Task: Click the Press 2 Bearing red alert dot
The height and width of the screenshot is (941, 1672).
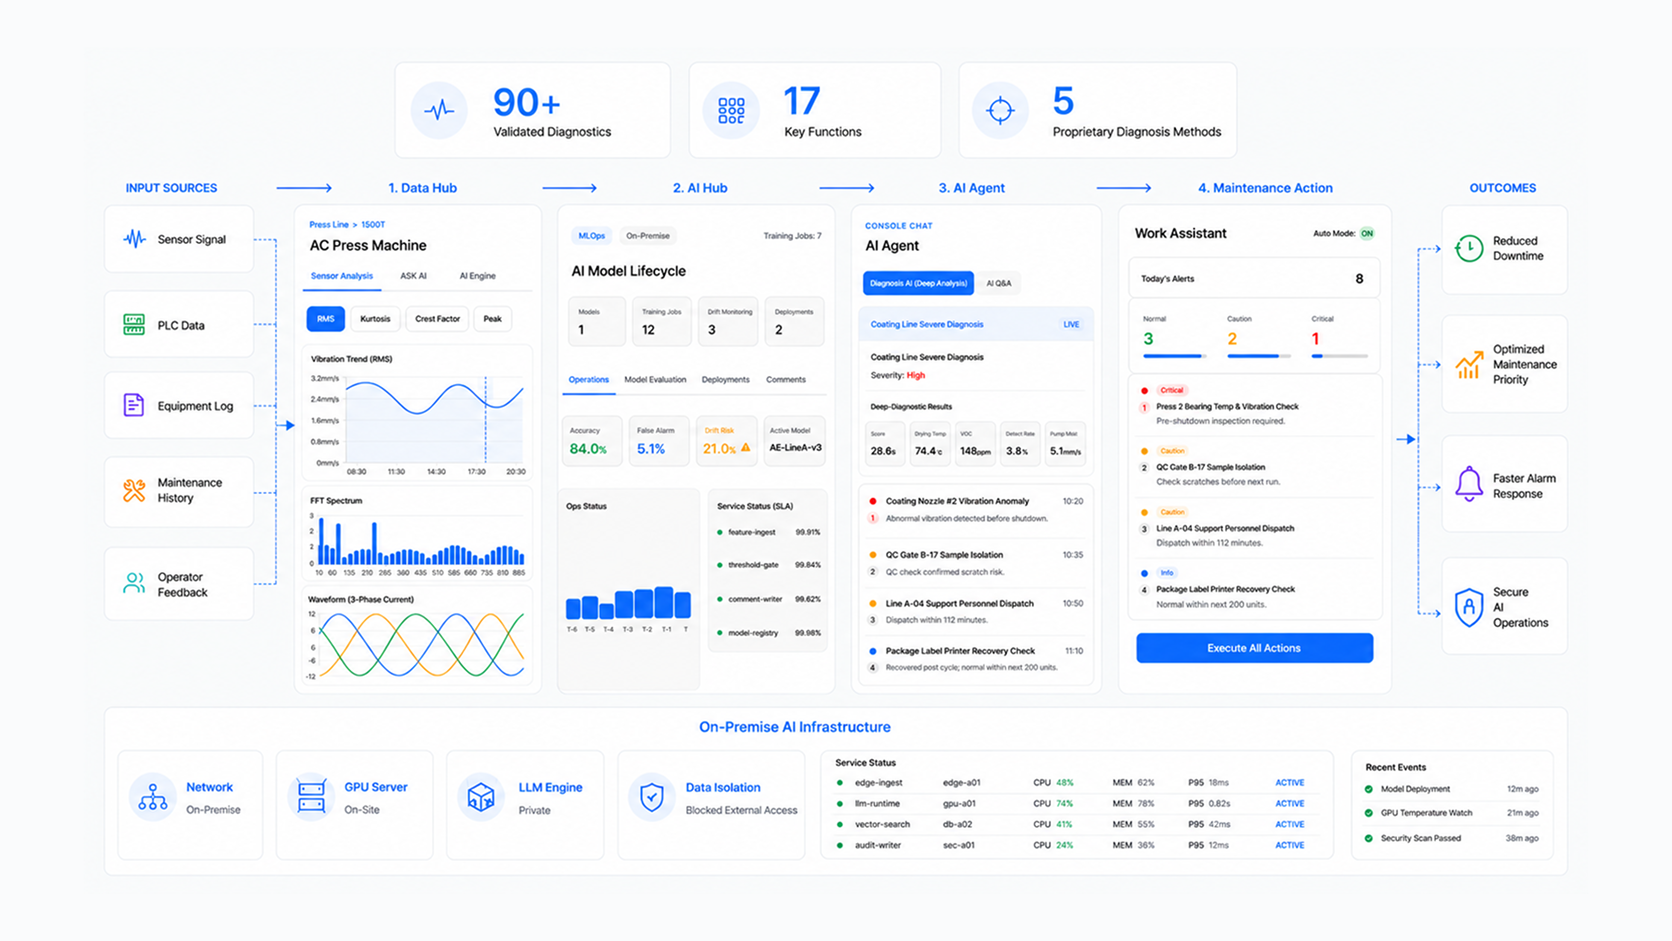Action: tap(1145, 390)
